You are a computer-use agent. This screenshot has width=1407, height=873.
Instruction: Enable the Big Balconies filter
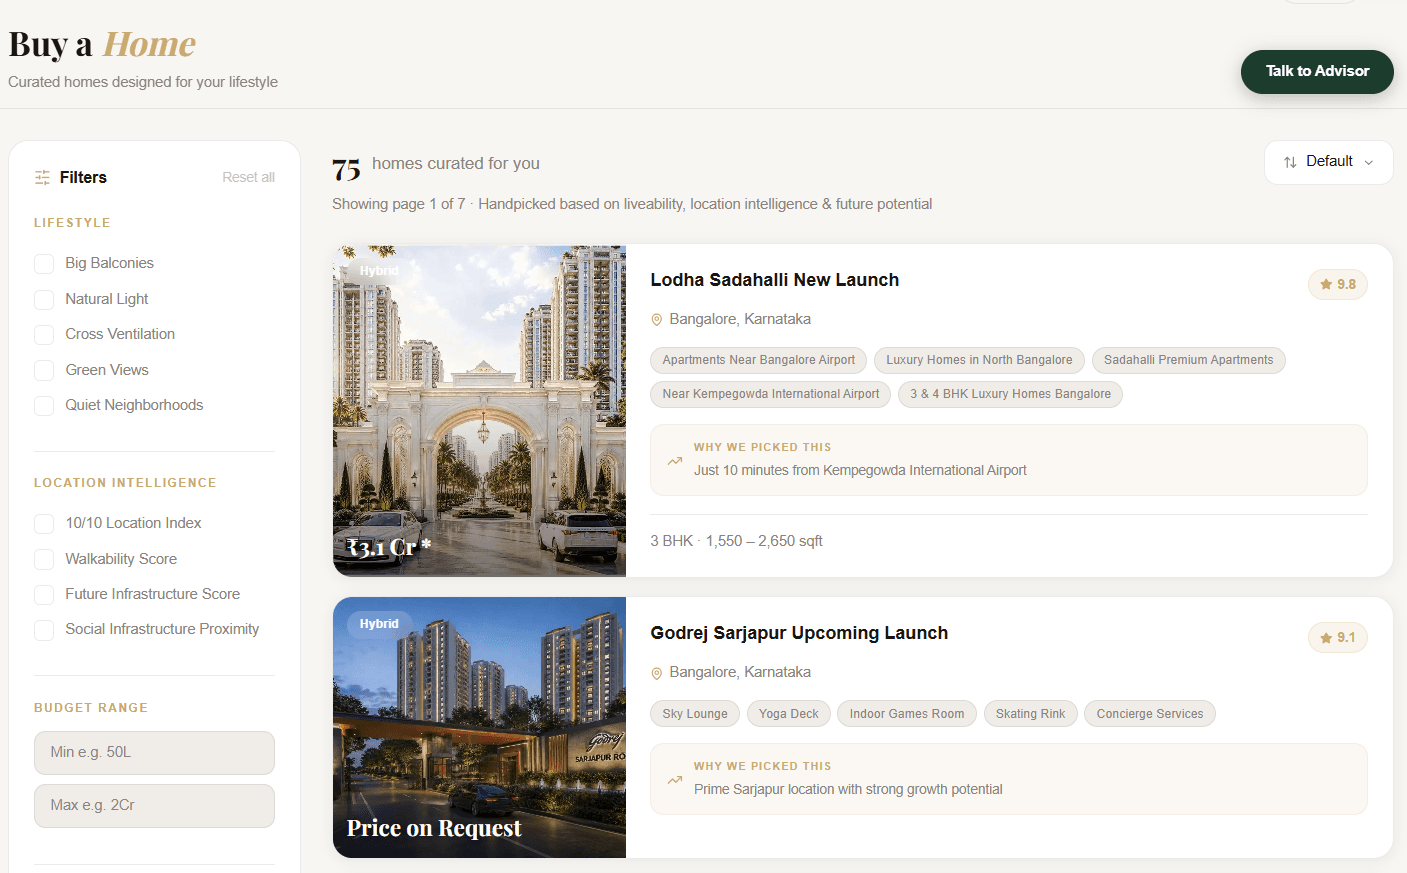(x=44, y=264)
